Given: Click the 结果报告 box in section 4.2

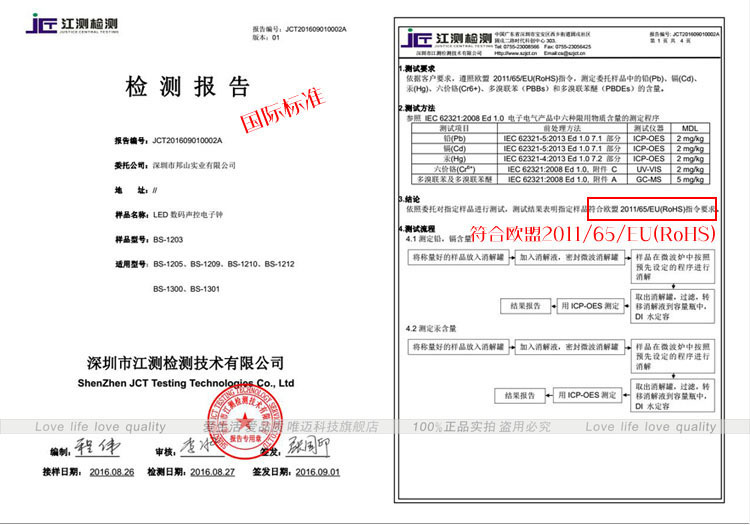Looking at the screenshot, I should click(520, 395).
